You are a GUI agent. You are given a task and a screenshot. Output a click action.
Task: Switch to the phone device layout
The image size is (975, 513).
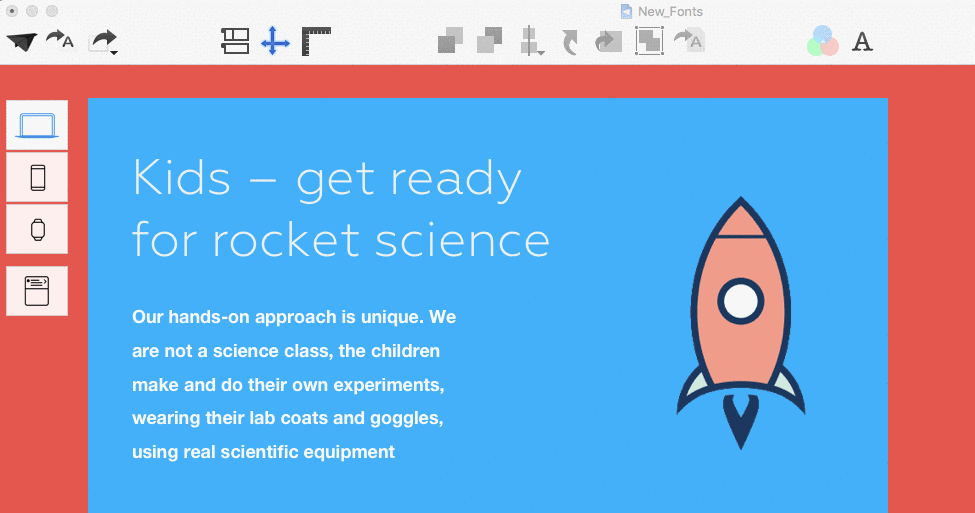(x=37, y=178)
